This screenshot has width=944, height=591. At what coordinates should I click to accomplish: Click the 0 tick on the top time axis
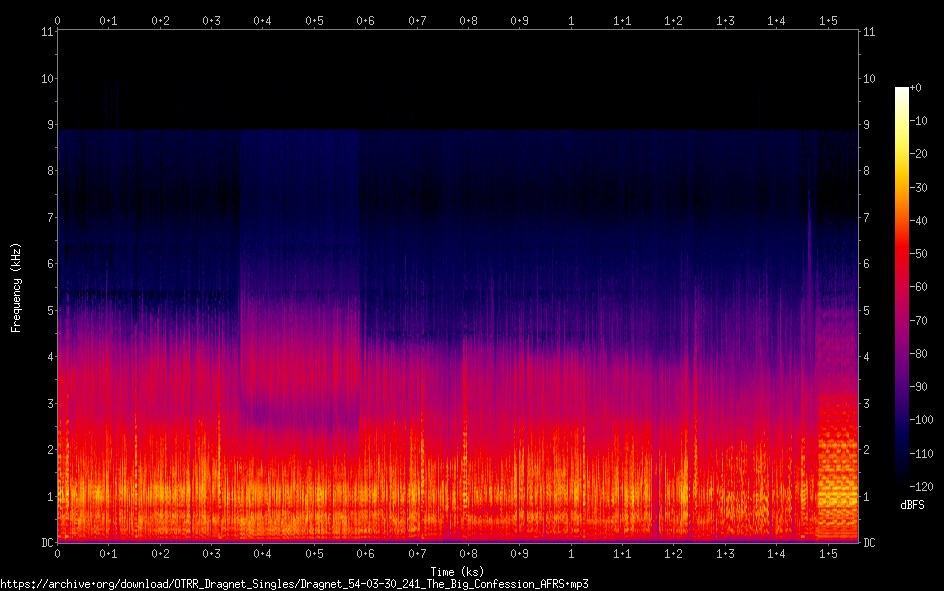coord(58,20)
